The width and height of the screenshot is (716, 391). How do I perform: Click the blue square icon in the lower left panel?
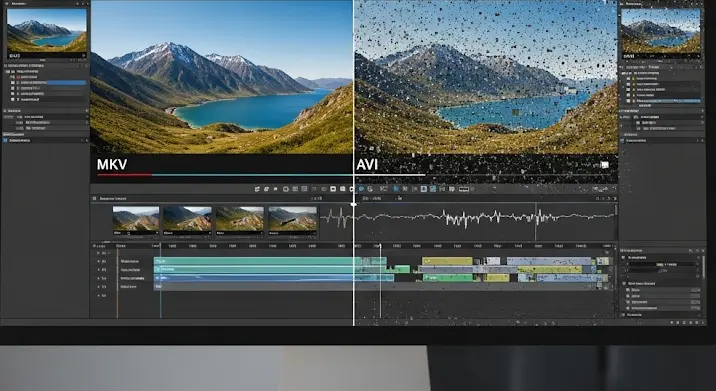point(5,141)
